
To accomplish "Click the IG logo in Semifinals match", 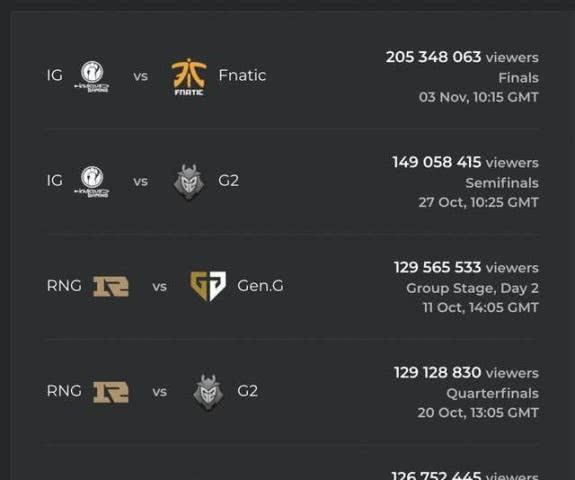I will 92,182.
